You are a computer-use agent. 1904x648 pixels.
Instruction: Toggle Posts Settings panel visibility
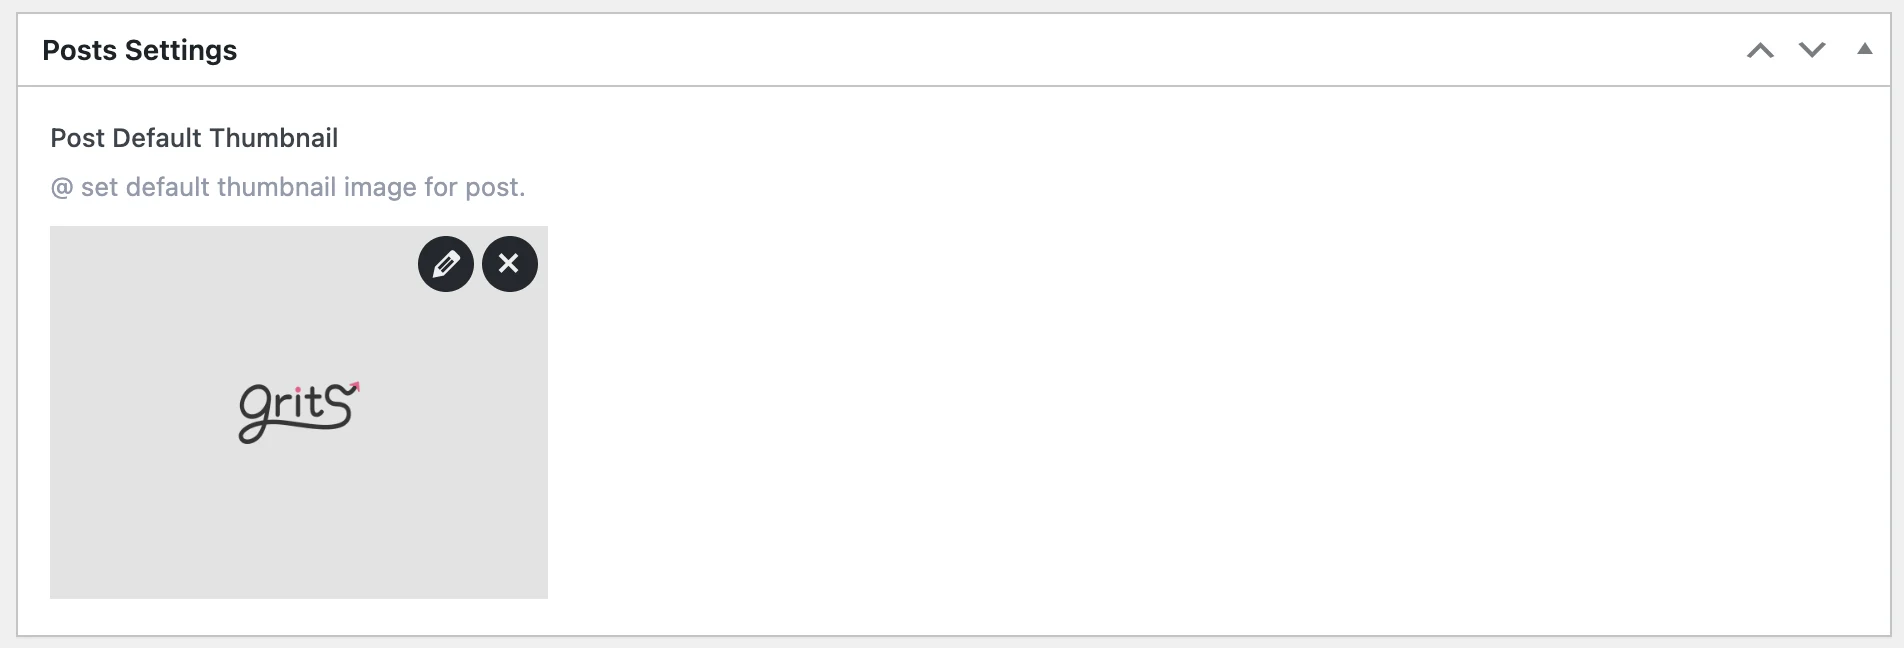pyautogui.click(x=1865, y=49)
